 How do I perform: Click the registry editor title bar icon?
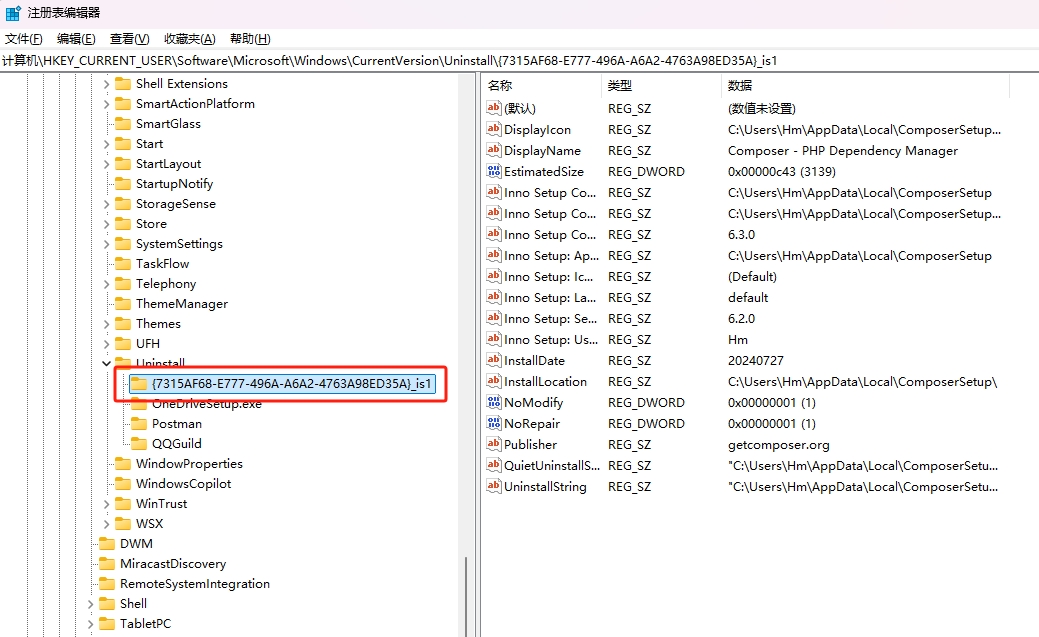pos(13,13)
